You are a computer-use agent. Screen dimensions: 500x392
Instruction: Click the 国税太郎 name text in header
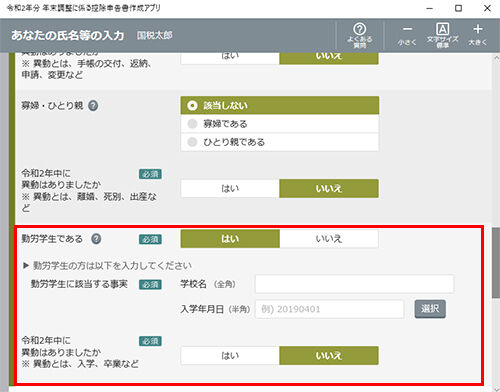[155, 35]
